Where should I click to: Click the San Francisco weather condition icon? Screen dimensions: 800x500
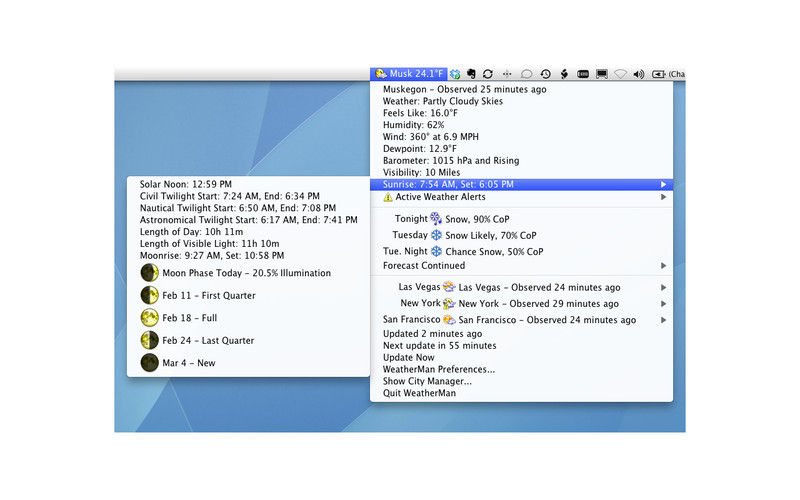449,320
